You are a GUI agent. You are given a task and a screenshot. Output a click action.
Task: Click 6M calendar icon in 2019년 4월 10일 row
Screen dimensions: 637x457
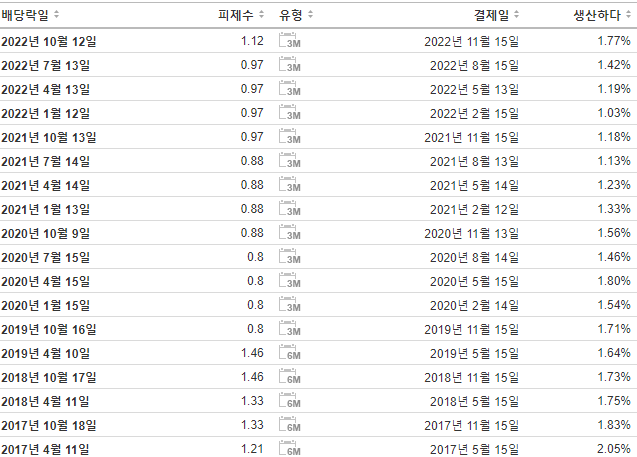(x=290, y=352)
